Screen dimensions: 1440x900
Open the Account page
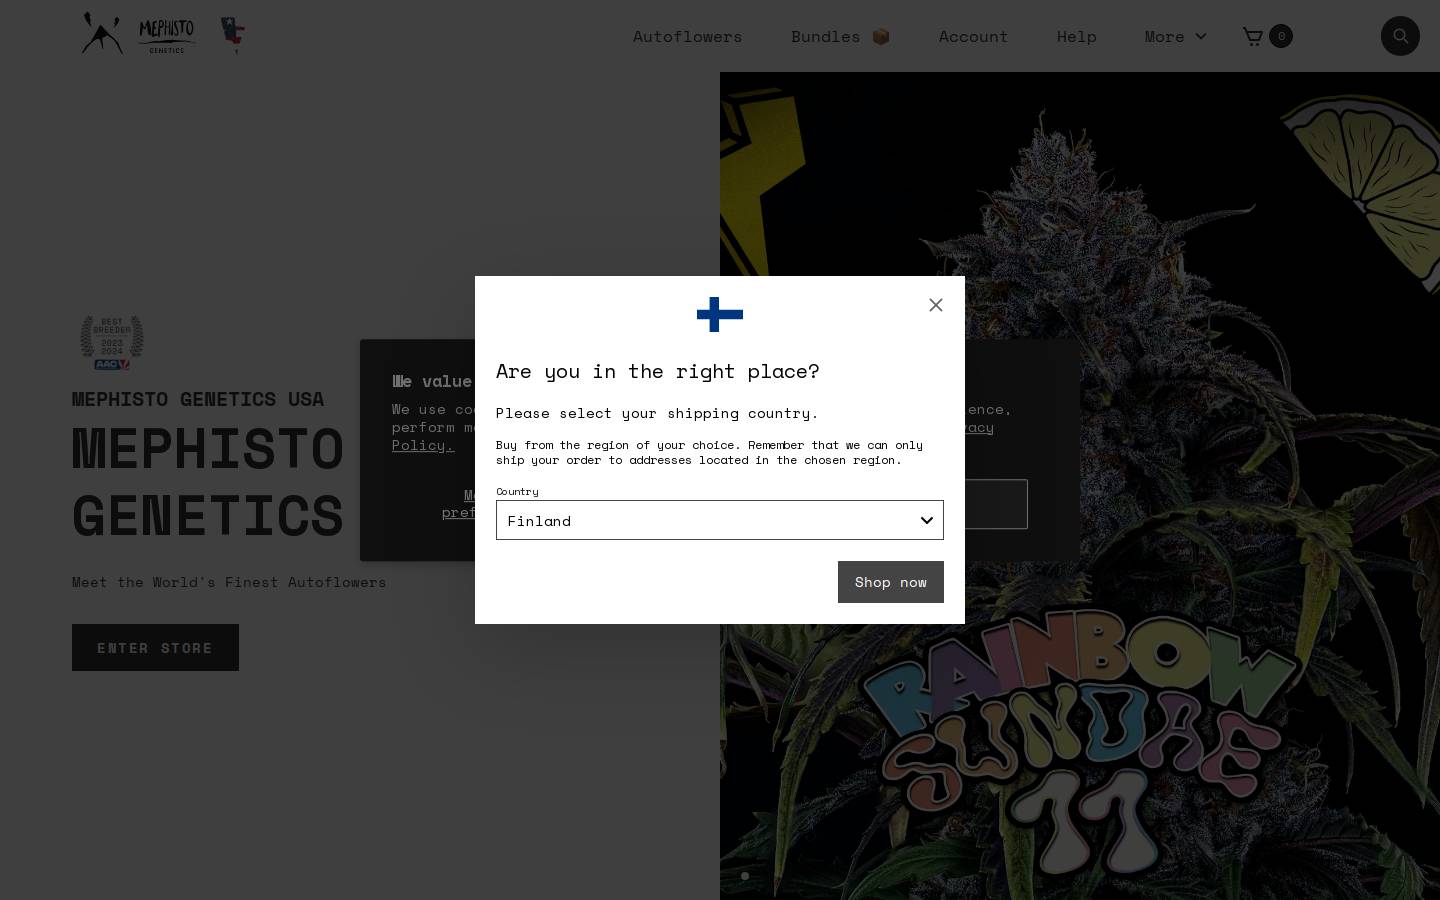click(973, 36)
